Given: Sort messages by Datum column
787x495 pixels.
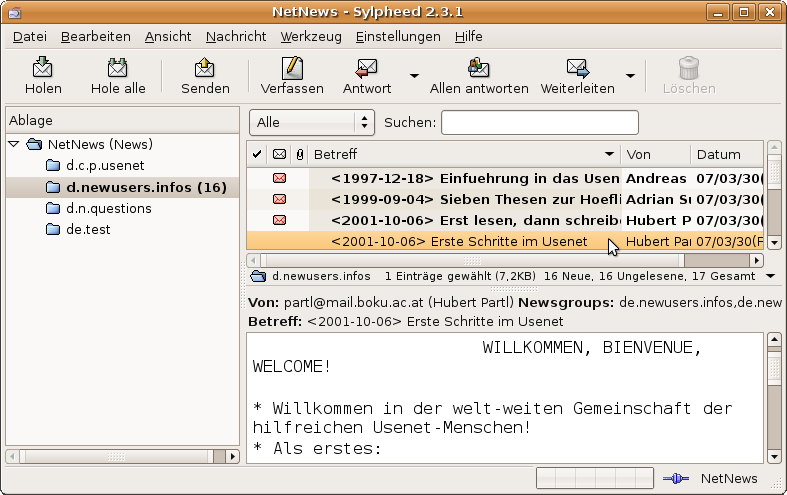Looking at the screenshot, I should click(725, 155).
